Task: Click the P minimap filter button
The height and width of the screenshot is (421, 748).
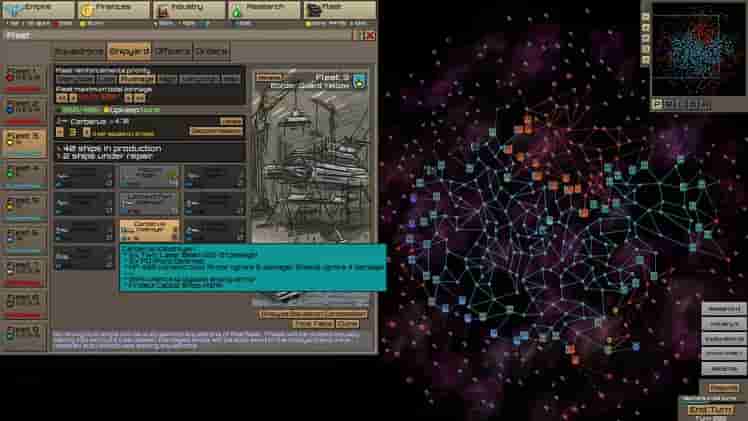Action: 658,103
